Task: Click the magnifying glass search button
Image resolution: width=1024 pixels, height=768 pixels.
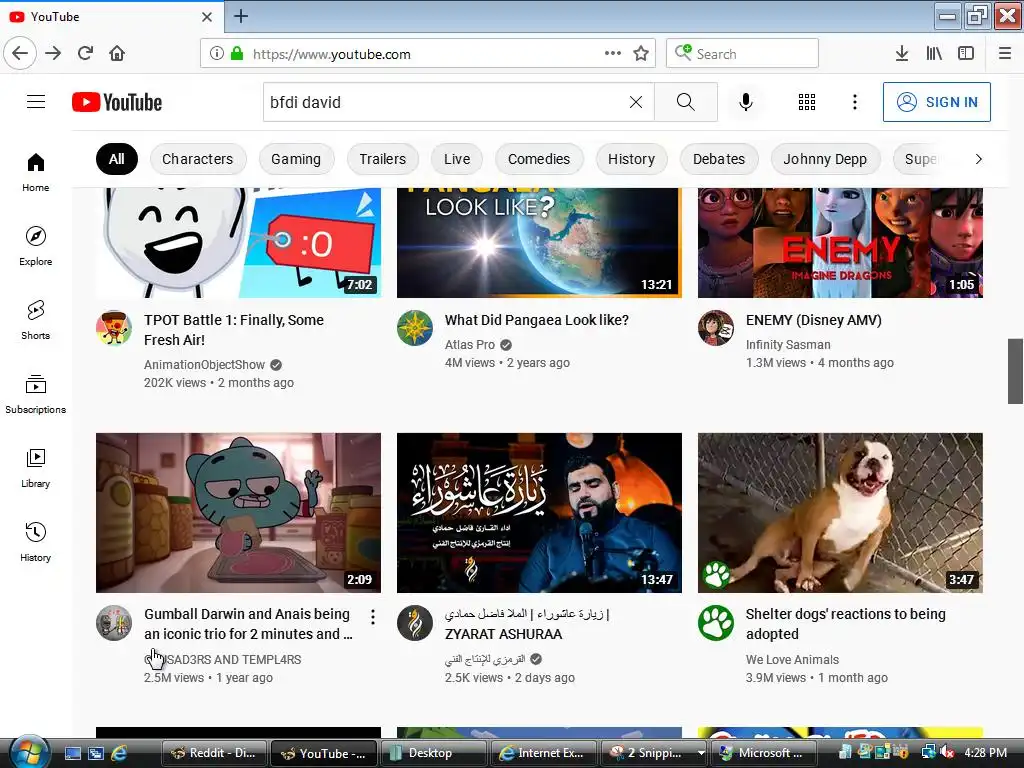Action: [x=686, y=102]
